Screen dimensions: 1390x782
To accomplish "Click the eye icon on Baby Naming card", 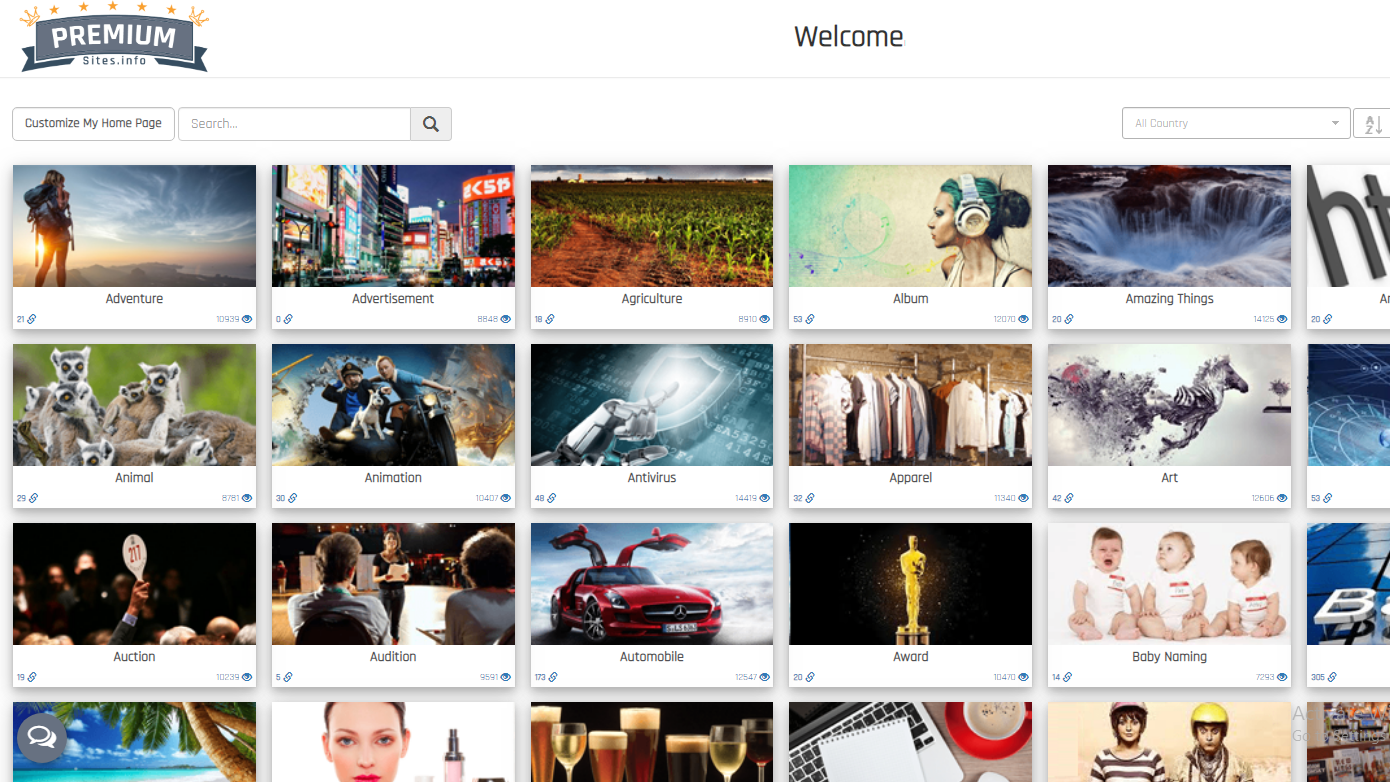I will click(x=1282, y=677).
